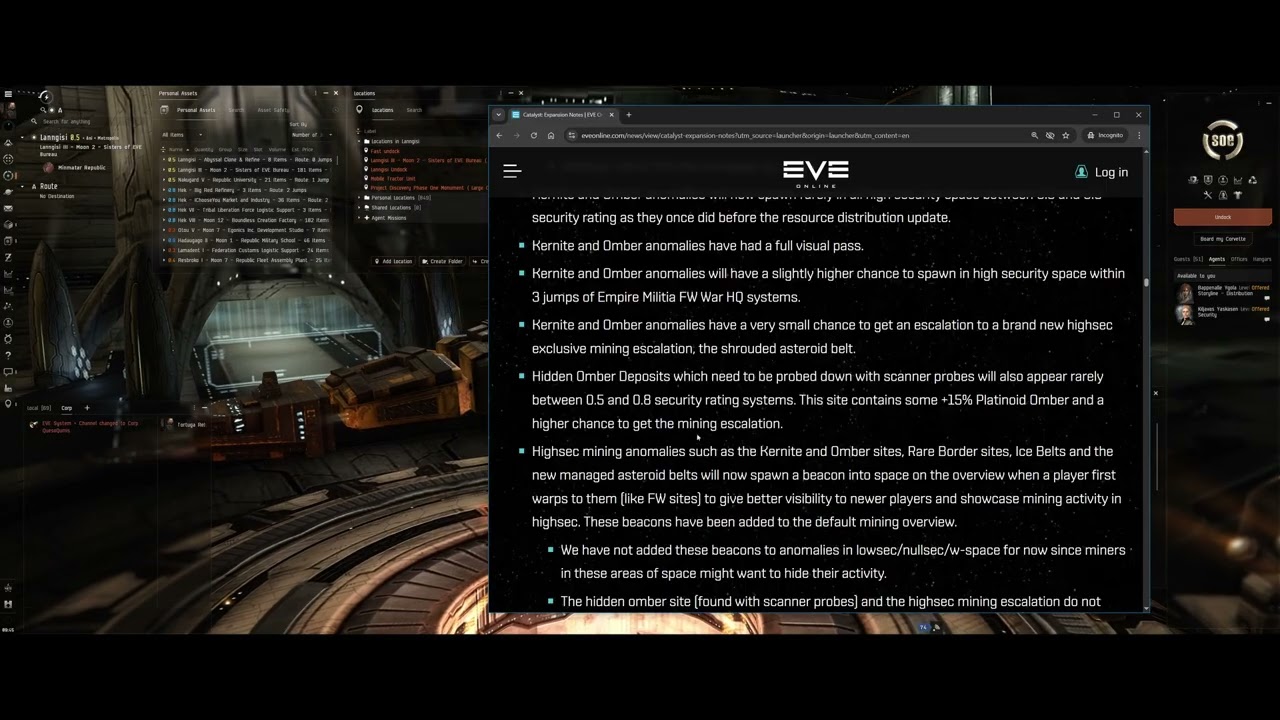1280x720 pixels.
Task: Expand Hek VIII Boundless Creation Factory row
Action: [x=164, y=220]
